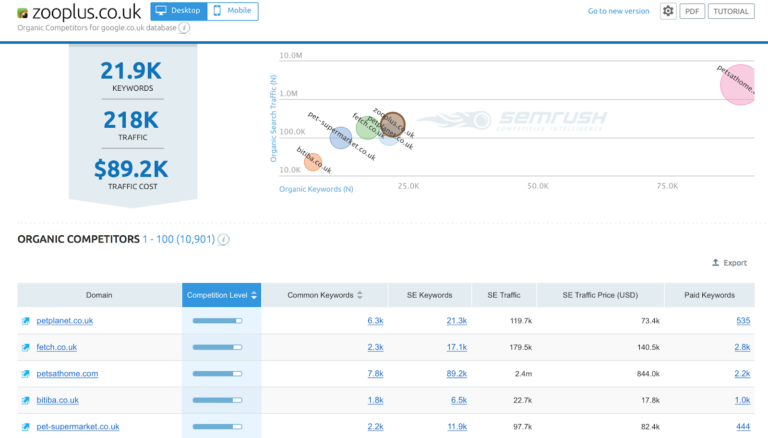Open 1.0k paid keywords link
Screen dimensions: 768x438
[742, 400]
